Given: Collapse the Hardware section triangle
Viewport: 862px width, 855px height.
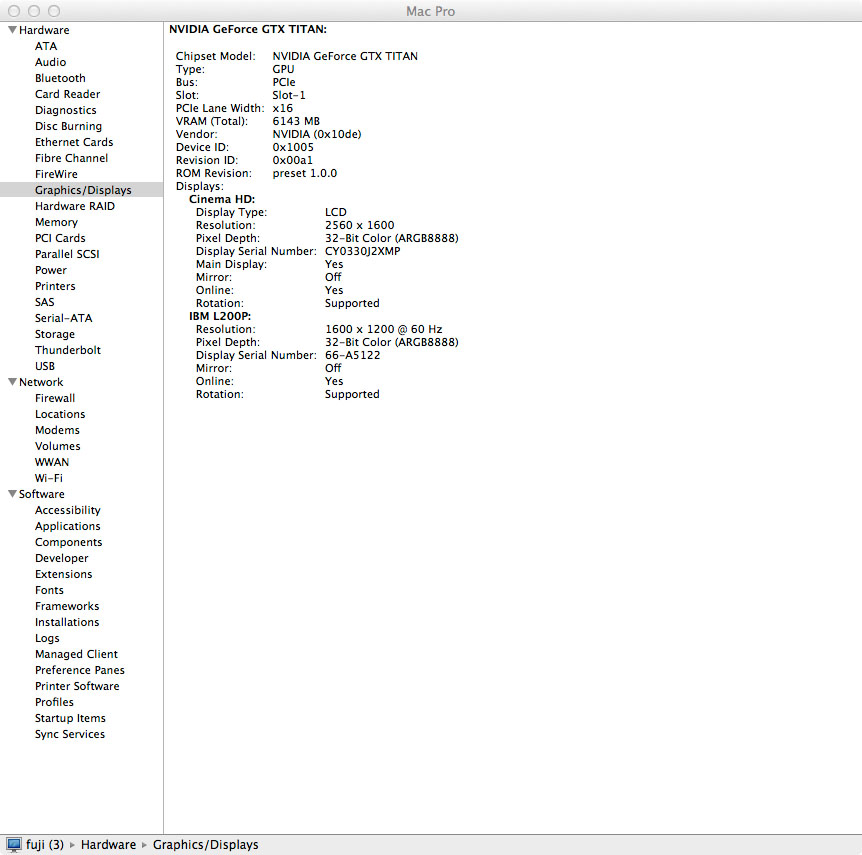Looking at the screenshot, I should (x=12, y=30).
